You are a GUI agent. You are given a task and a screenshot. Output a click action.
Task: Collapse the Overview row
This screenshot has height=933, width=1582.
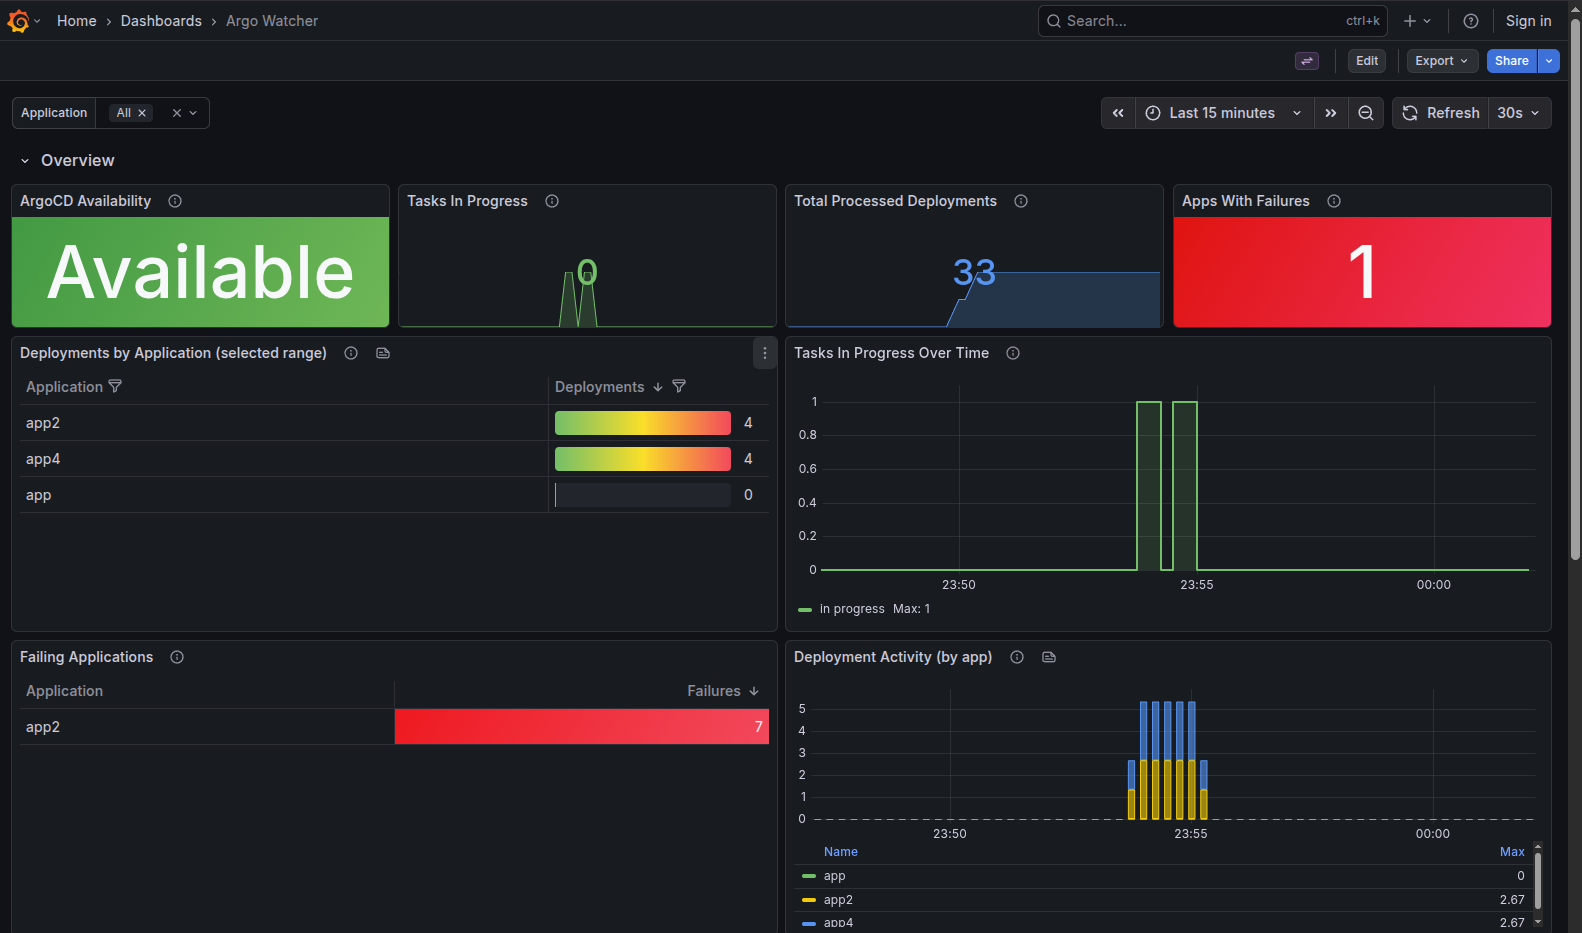coord(25,161)
